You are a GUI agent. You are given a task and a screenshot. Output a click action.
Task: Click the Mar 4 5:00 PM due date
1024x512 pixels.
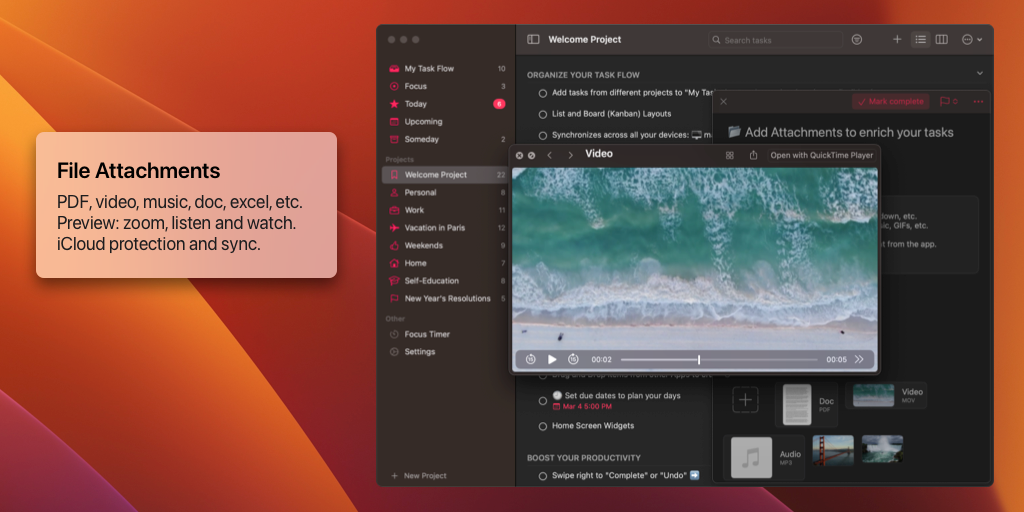(x=582, y=406)
